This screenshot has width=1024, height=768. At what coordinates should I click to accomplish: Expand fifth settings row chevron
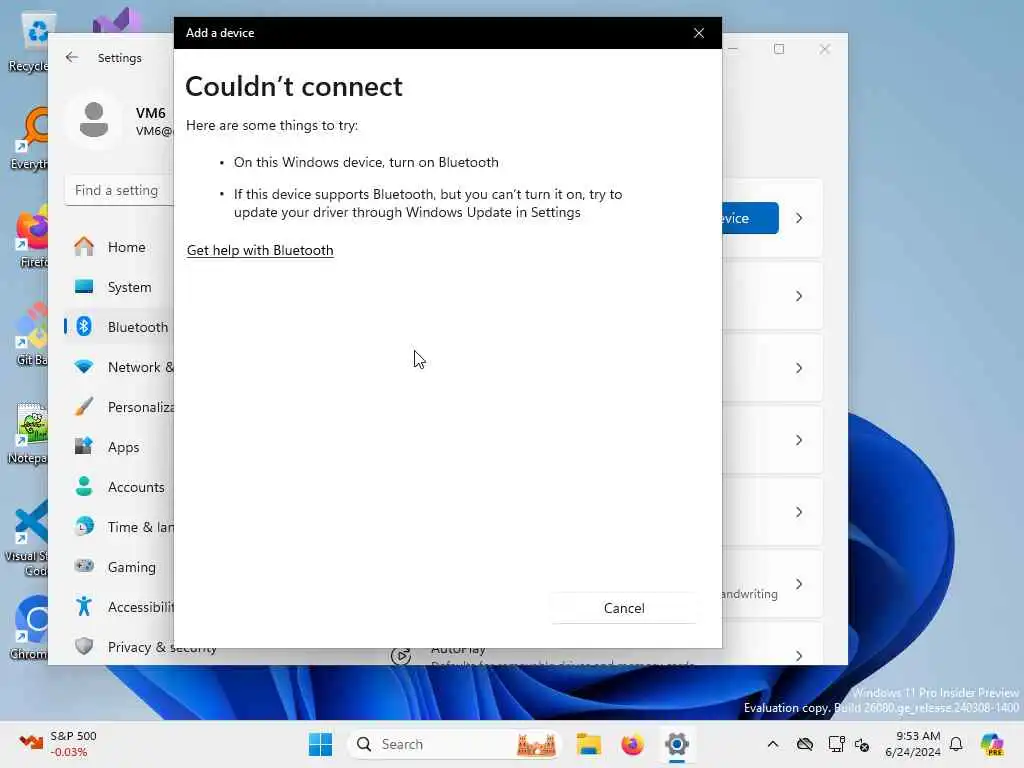click(x=799, y=512)
